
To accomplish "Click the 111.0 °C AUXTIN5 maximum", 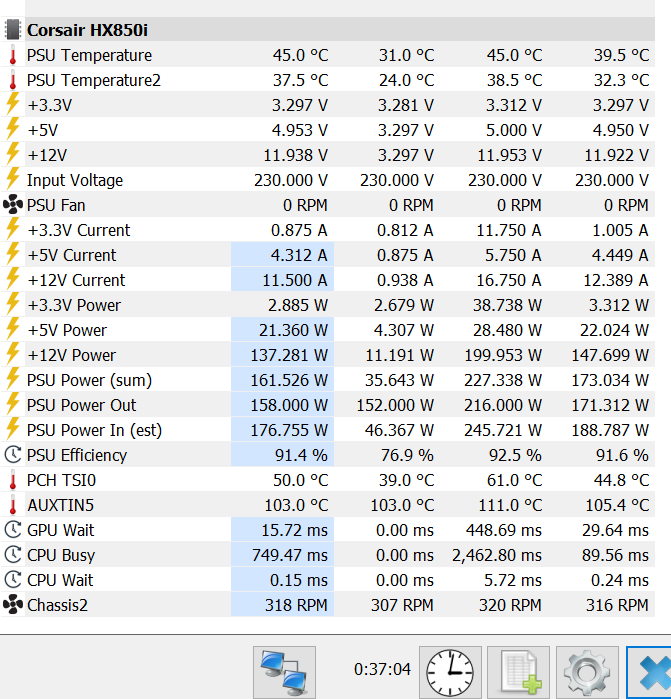I will (510, 505).
